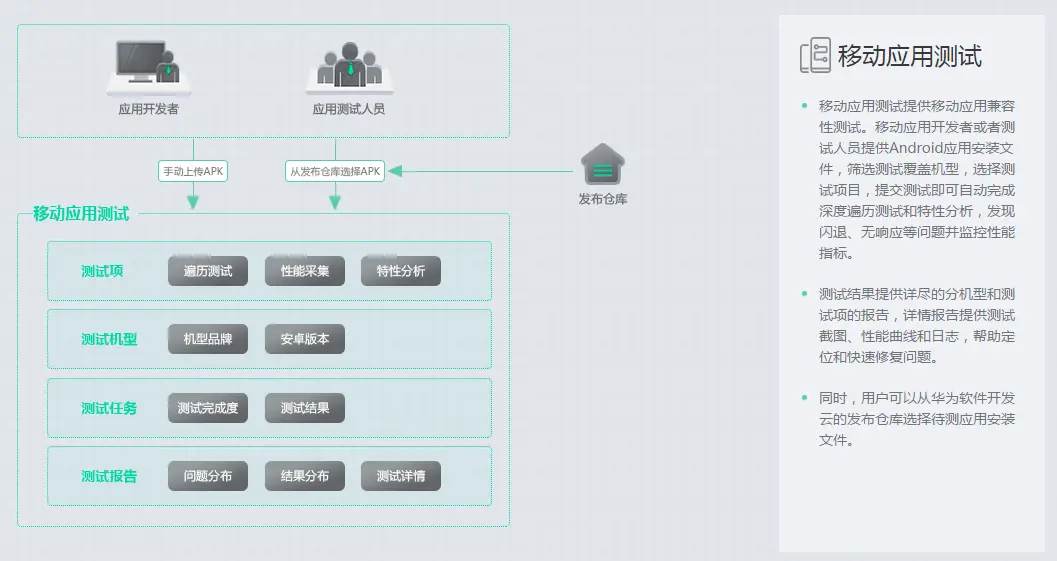This screenshot has height=561, width=1057.
Task: Click the 特性分析 button
Action: [400, 271]
